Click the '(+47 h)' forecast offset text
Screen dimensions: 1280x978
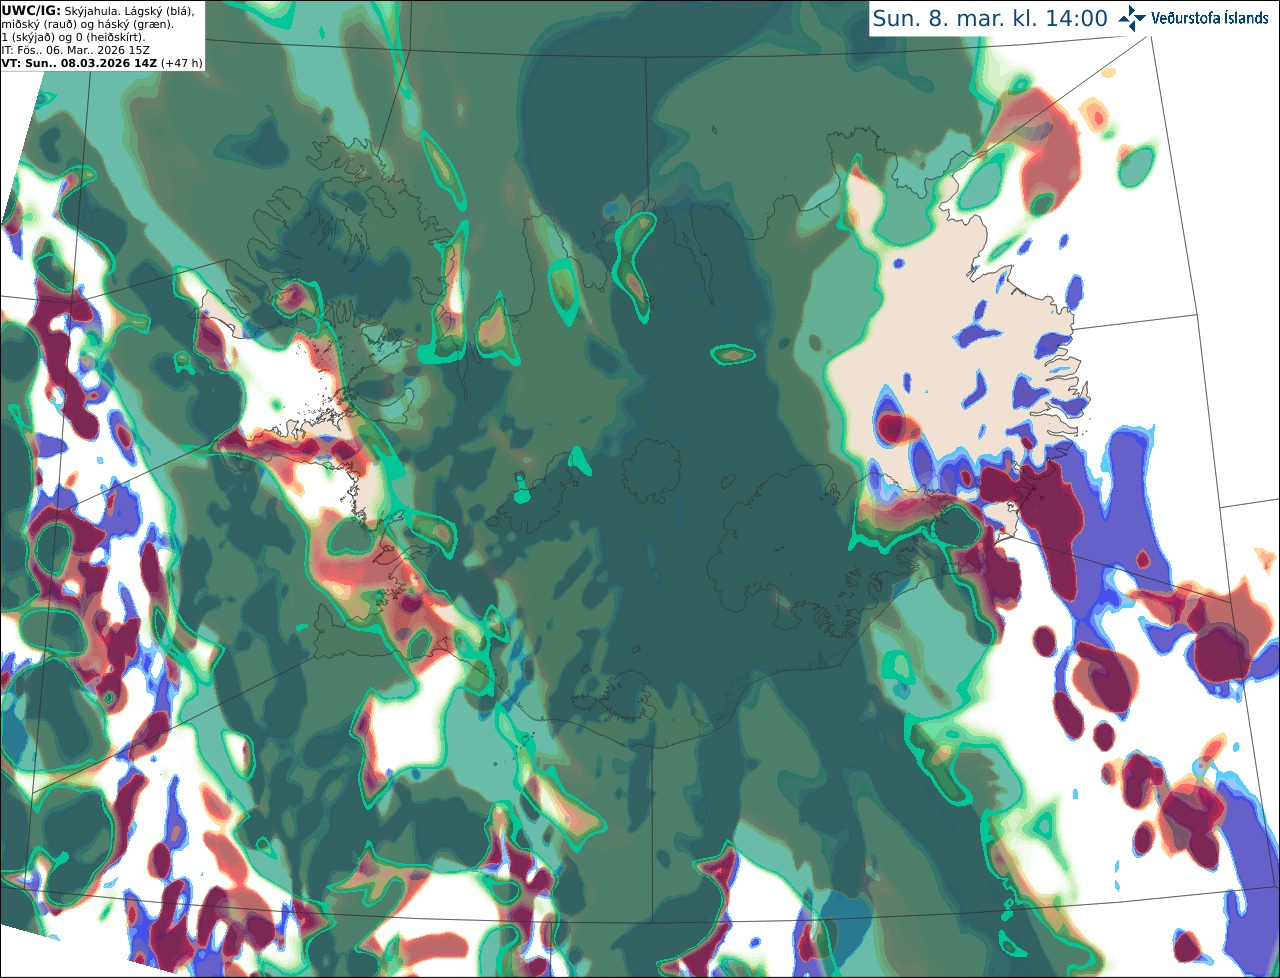[182, 63]
